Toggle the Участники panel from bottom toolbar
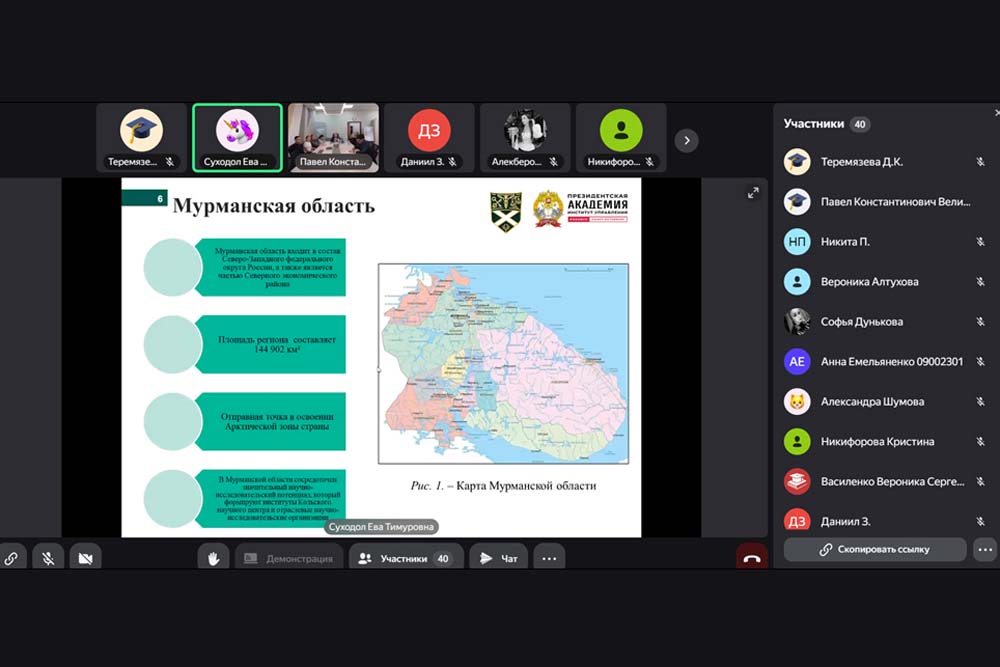The width and height of the screenshot is (1000, 667). coord(405,558)
